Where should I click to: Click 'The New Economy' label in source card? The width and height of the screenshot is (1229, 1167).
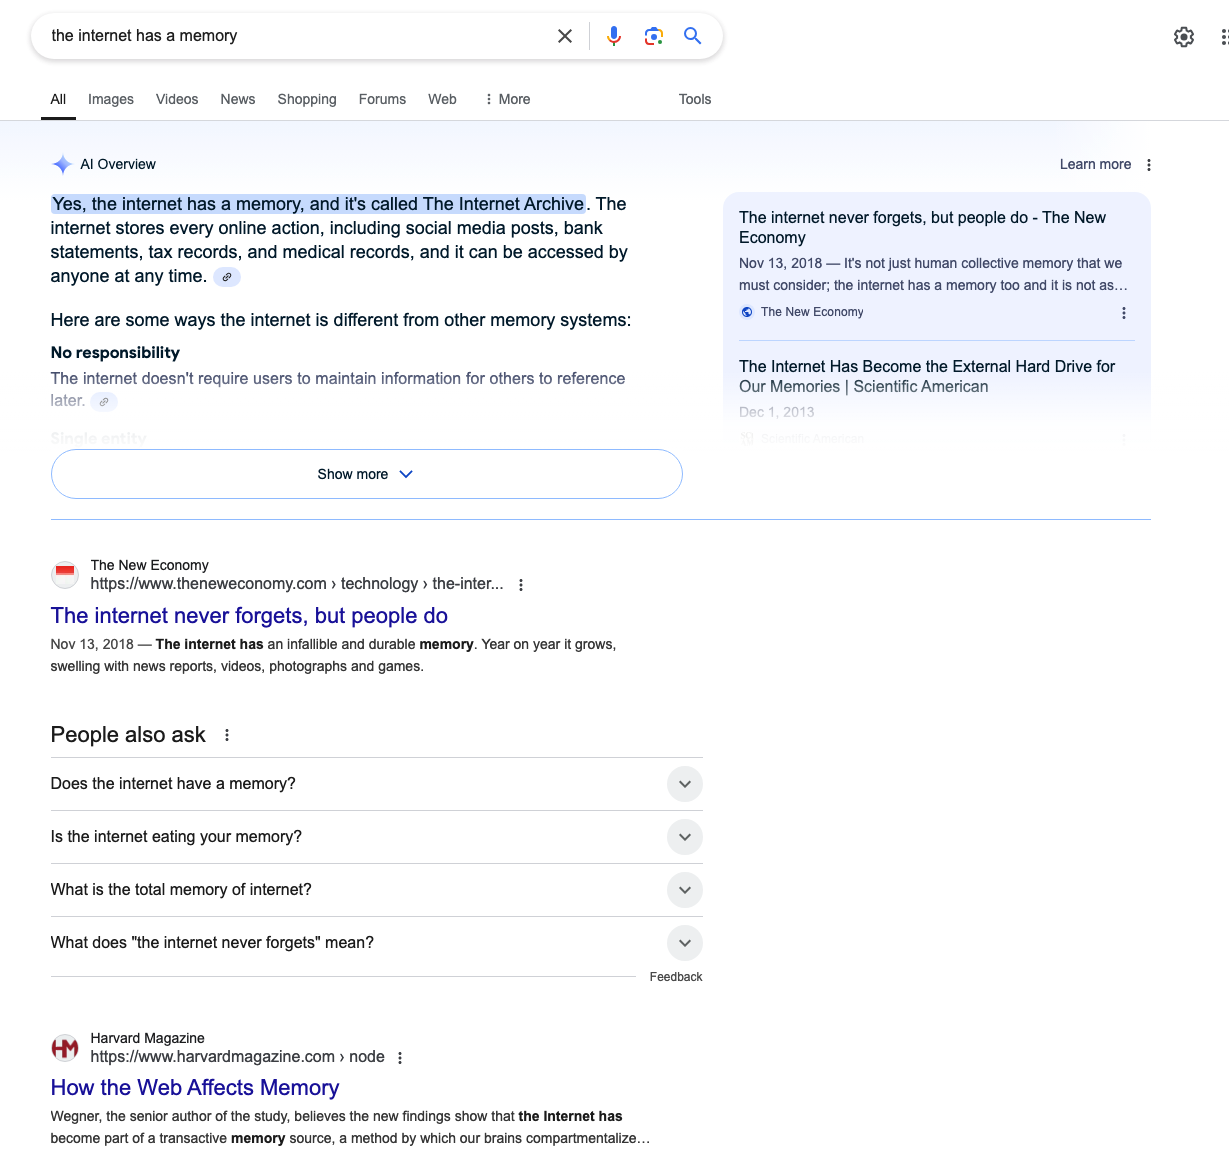812,312
